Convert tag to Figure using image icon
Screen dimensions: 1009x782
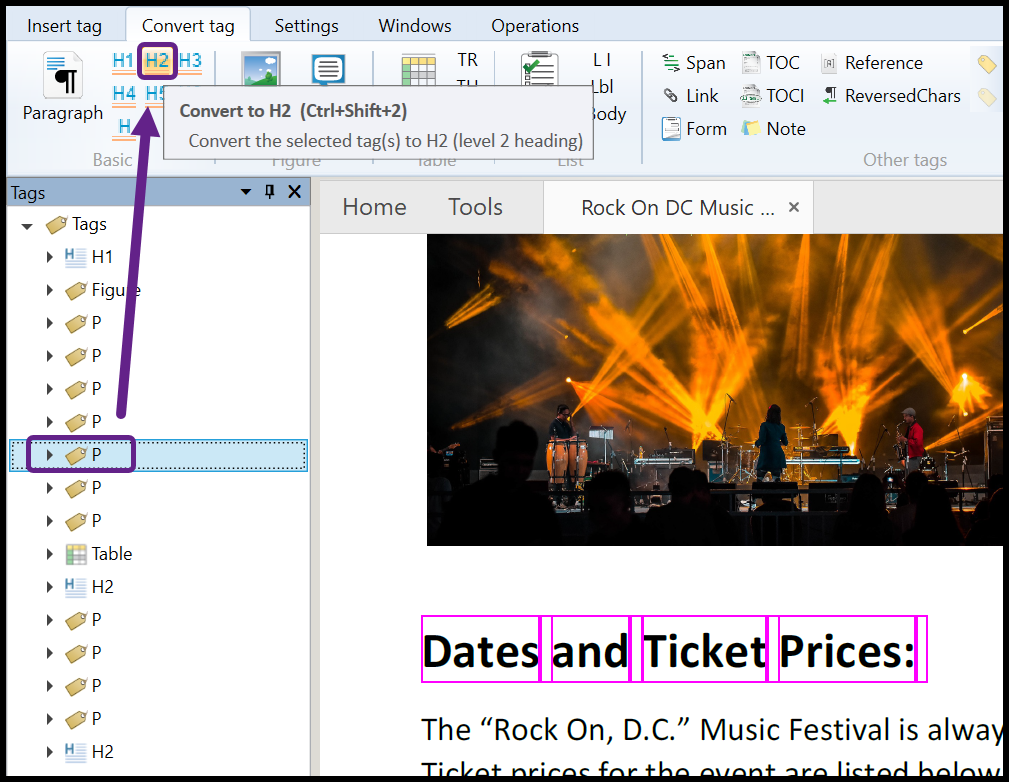pos(261,69)
